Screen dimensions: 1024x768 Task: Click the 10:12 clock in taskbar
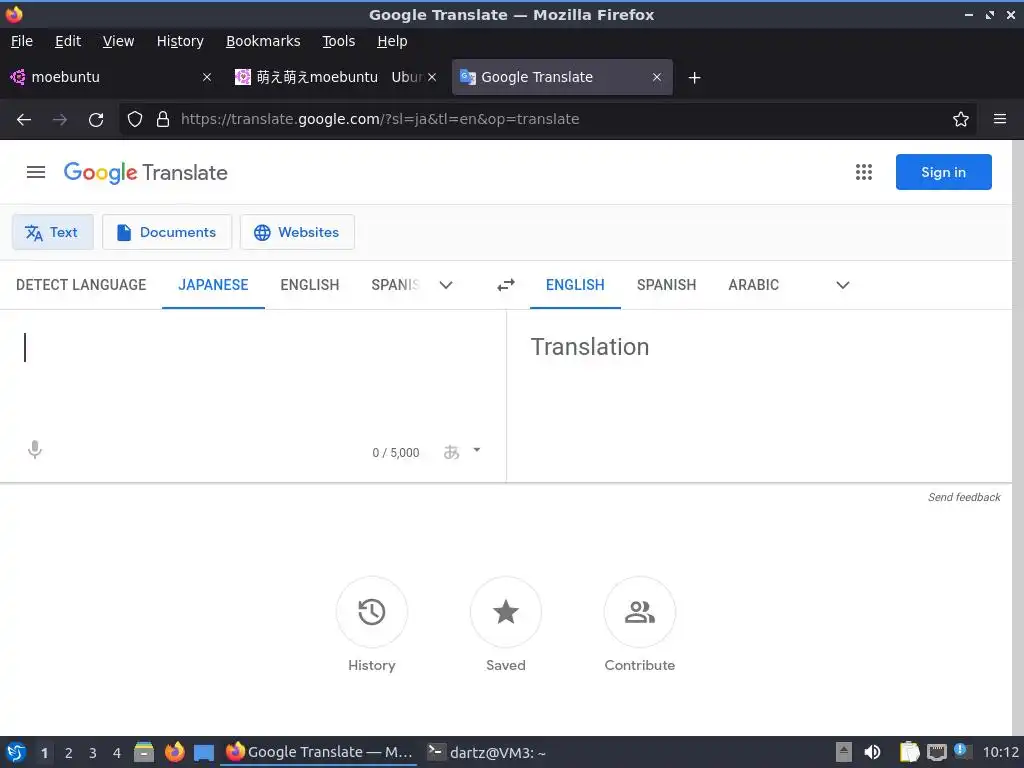pyautogui.click(x=1000, y=752)
